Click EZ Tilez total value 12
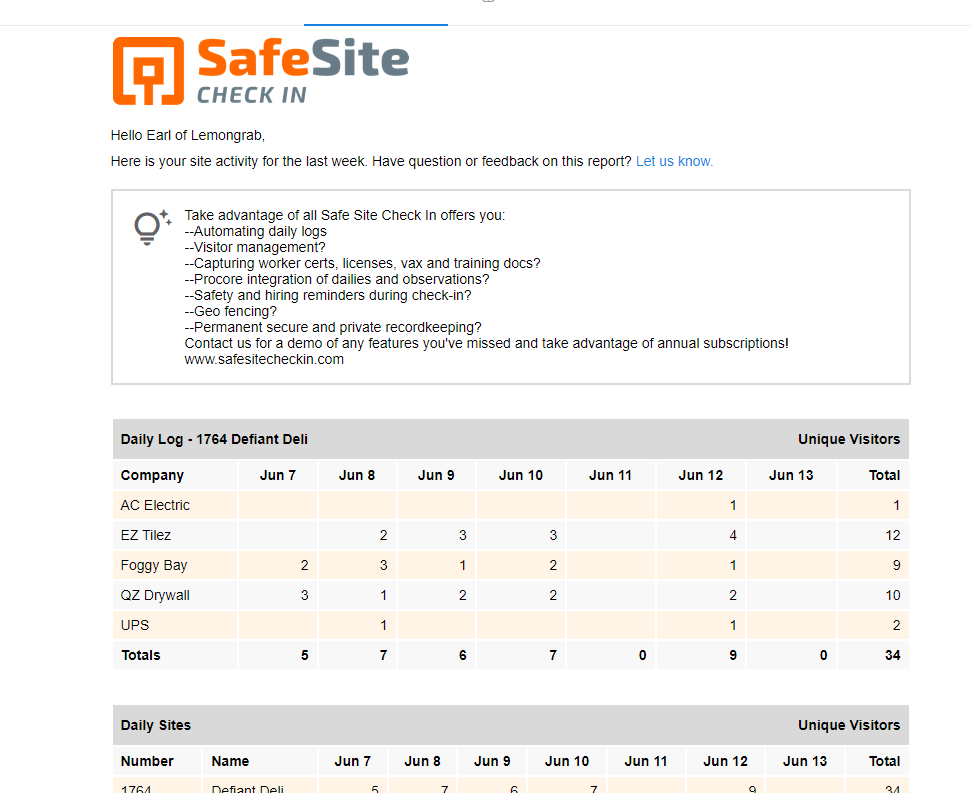Screen dimensions: 971x793 point(892,535)
